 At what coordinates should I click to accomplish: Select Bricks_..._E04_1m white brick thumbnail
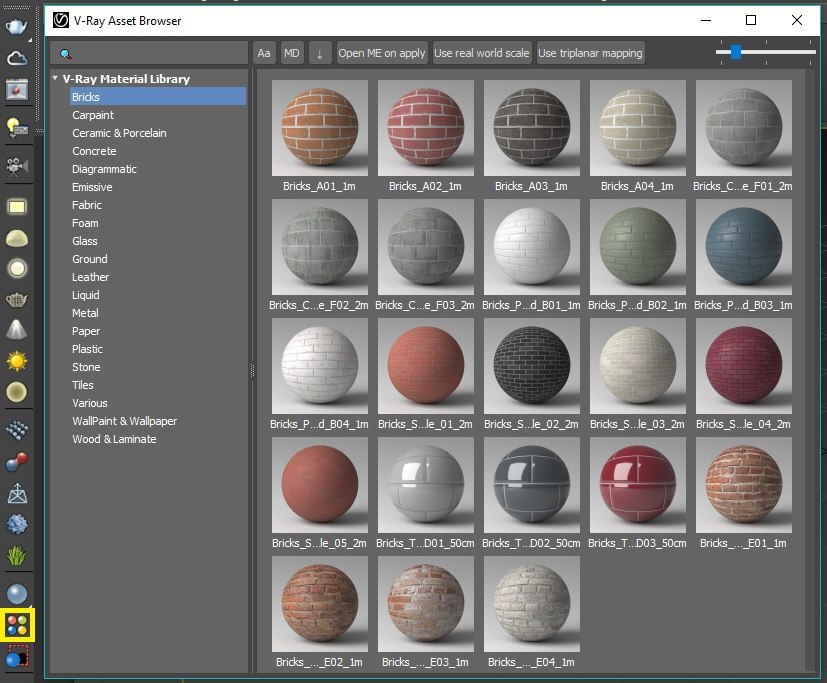pos(532,604)
